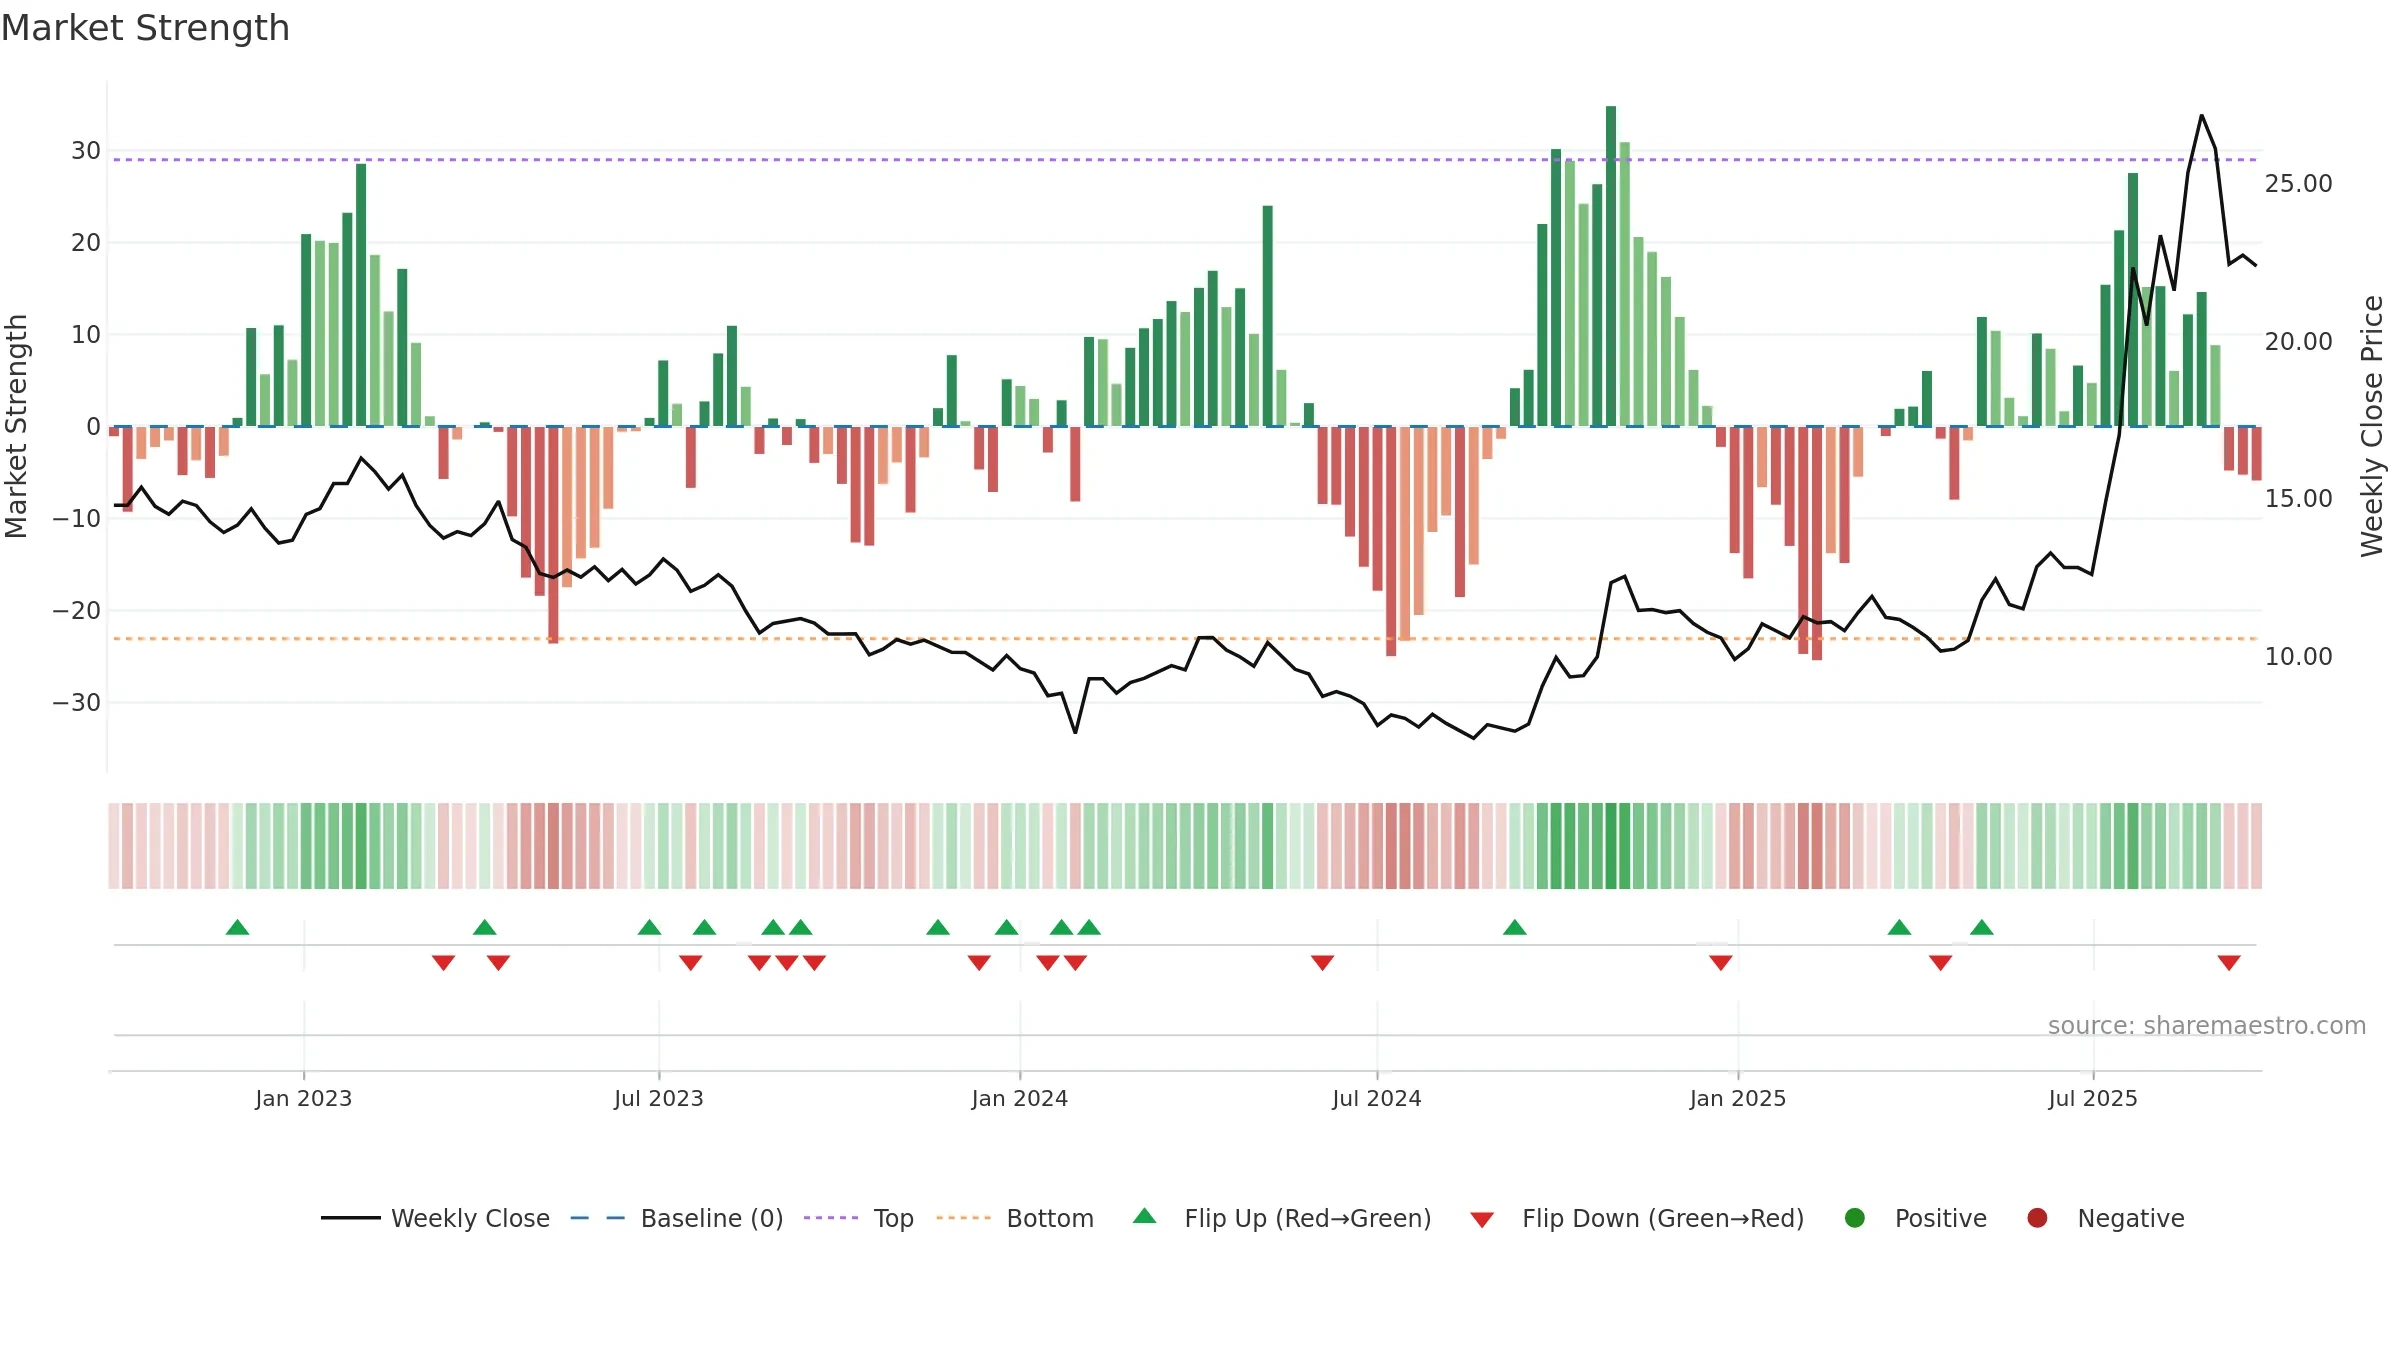This screenshot has height=1350, width=2400.
Task: Toggle Flip Down (Green→Red) legend entry
Action: pos(1637,1218)
